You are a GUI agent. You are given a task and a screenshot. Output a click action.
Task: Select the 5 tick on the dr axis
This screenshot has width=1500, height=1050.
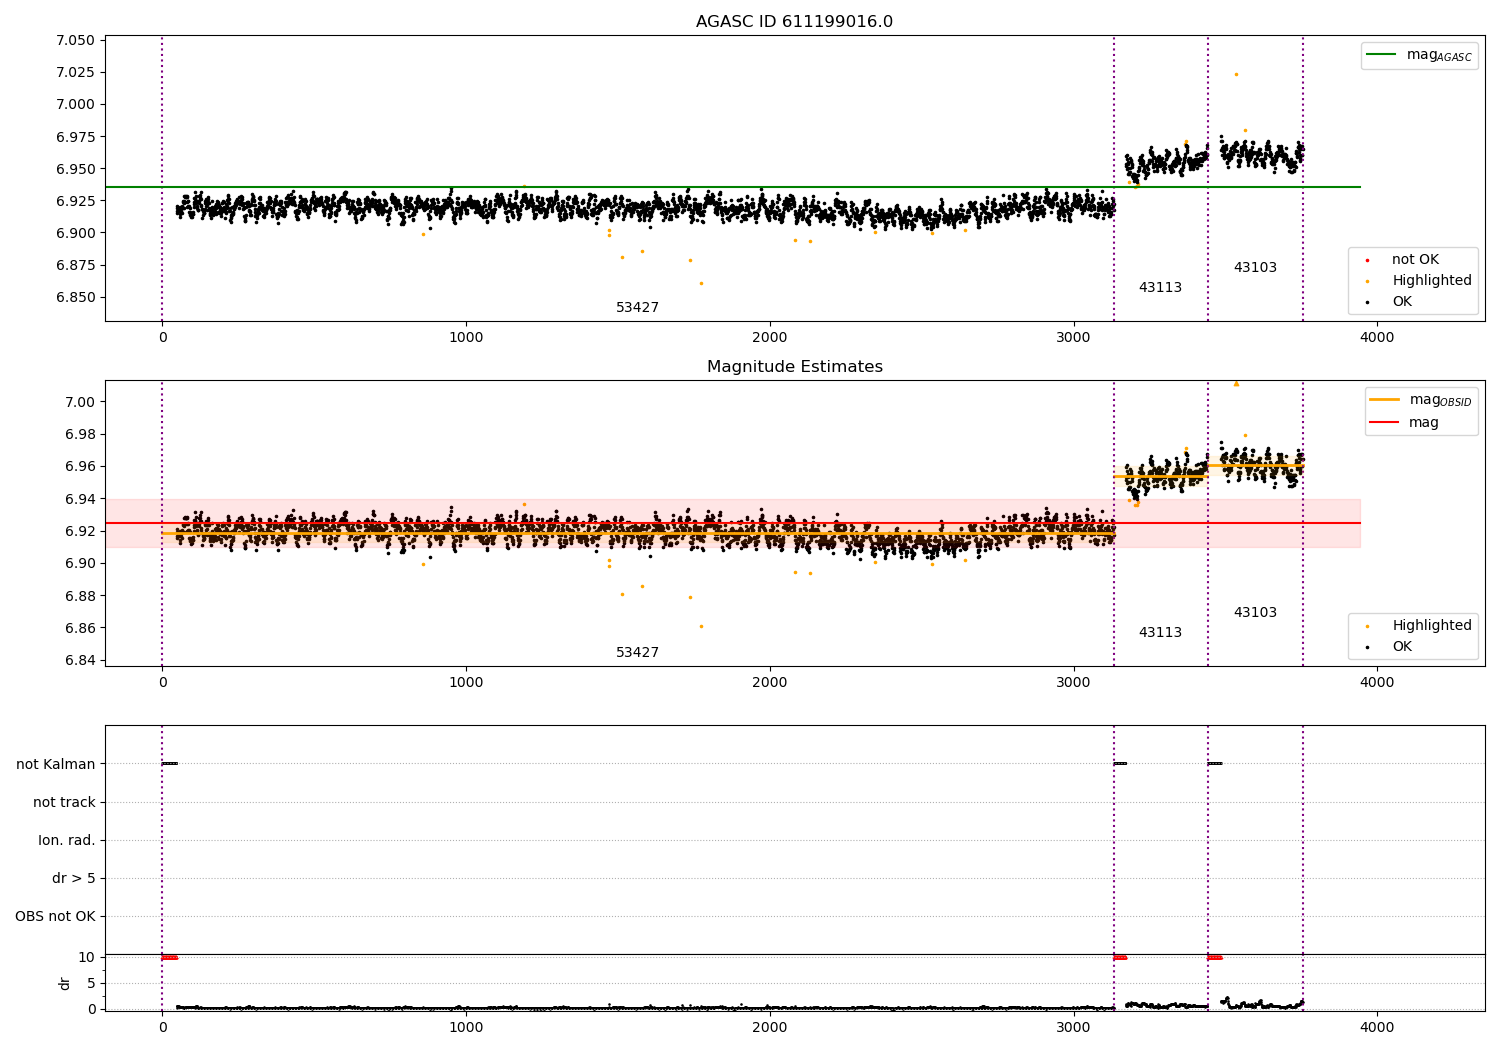92,984
